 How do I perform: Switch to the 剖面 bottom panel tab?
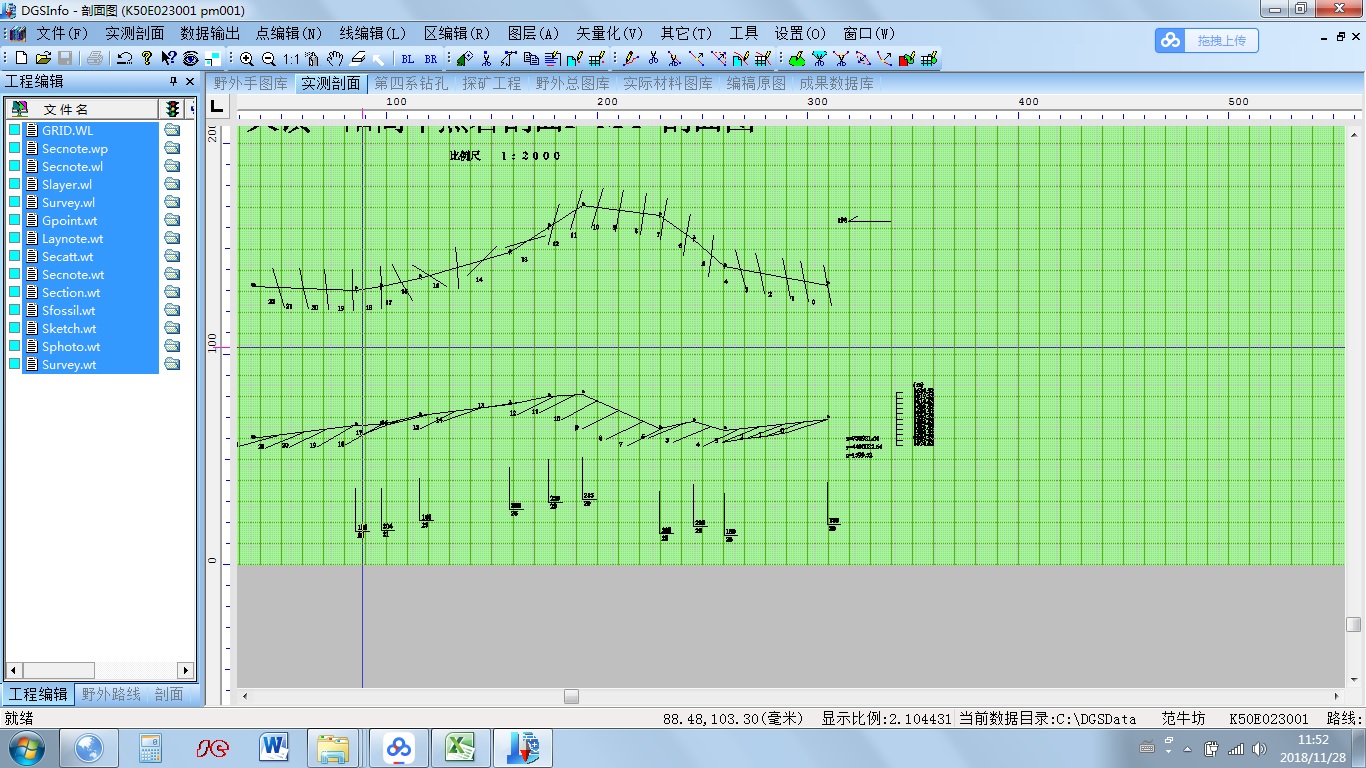click(169, 694)
